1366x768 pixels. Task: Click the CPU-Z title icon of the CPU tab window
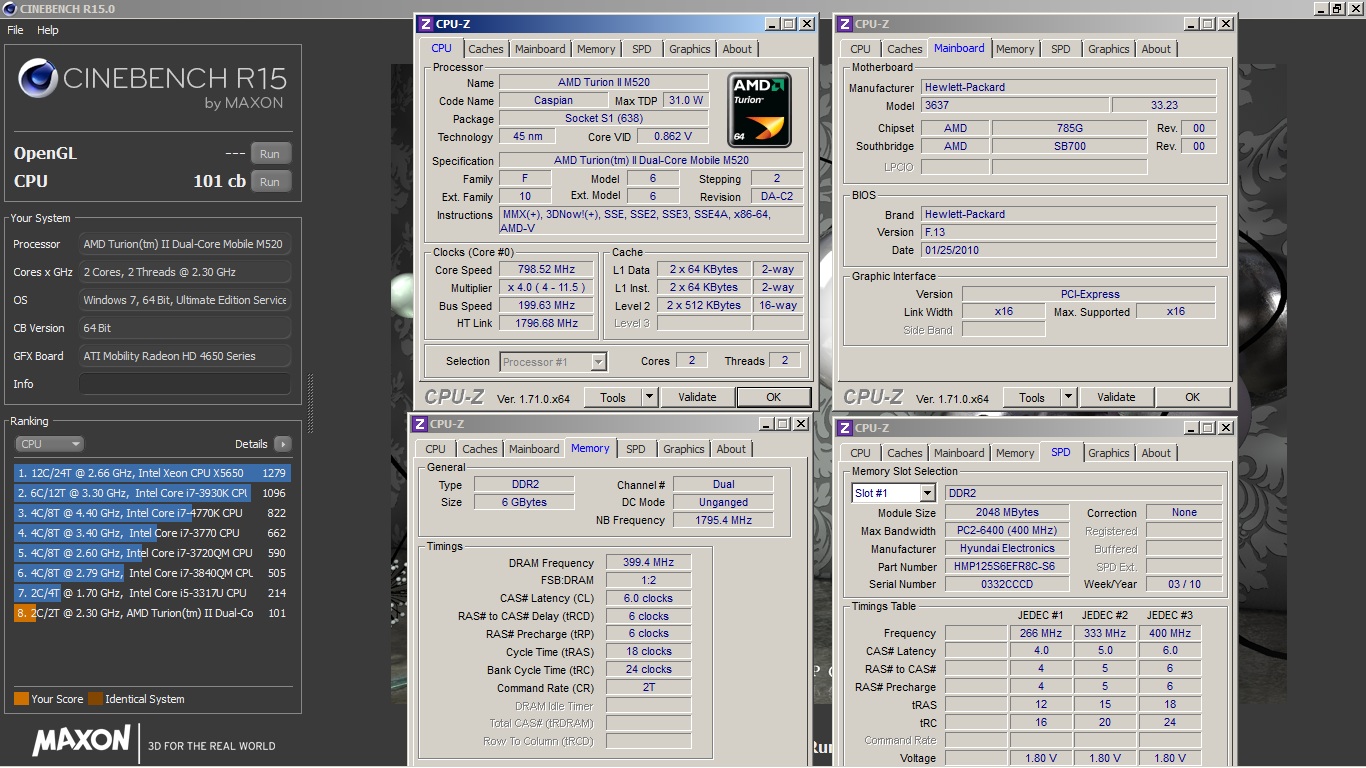425,24
